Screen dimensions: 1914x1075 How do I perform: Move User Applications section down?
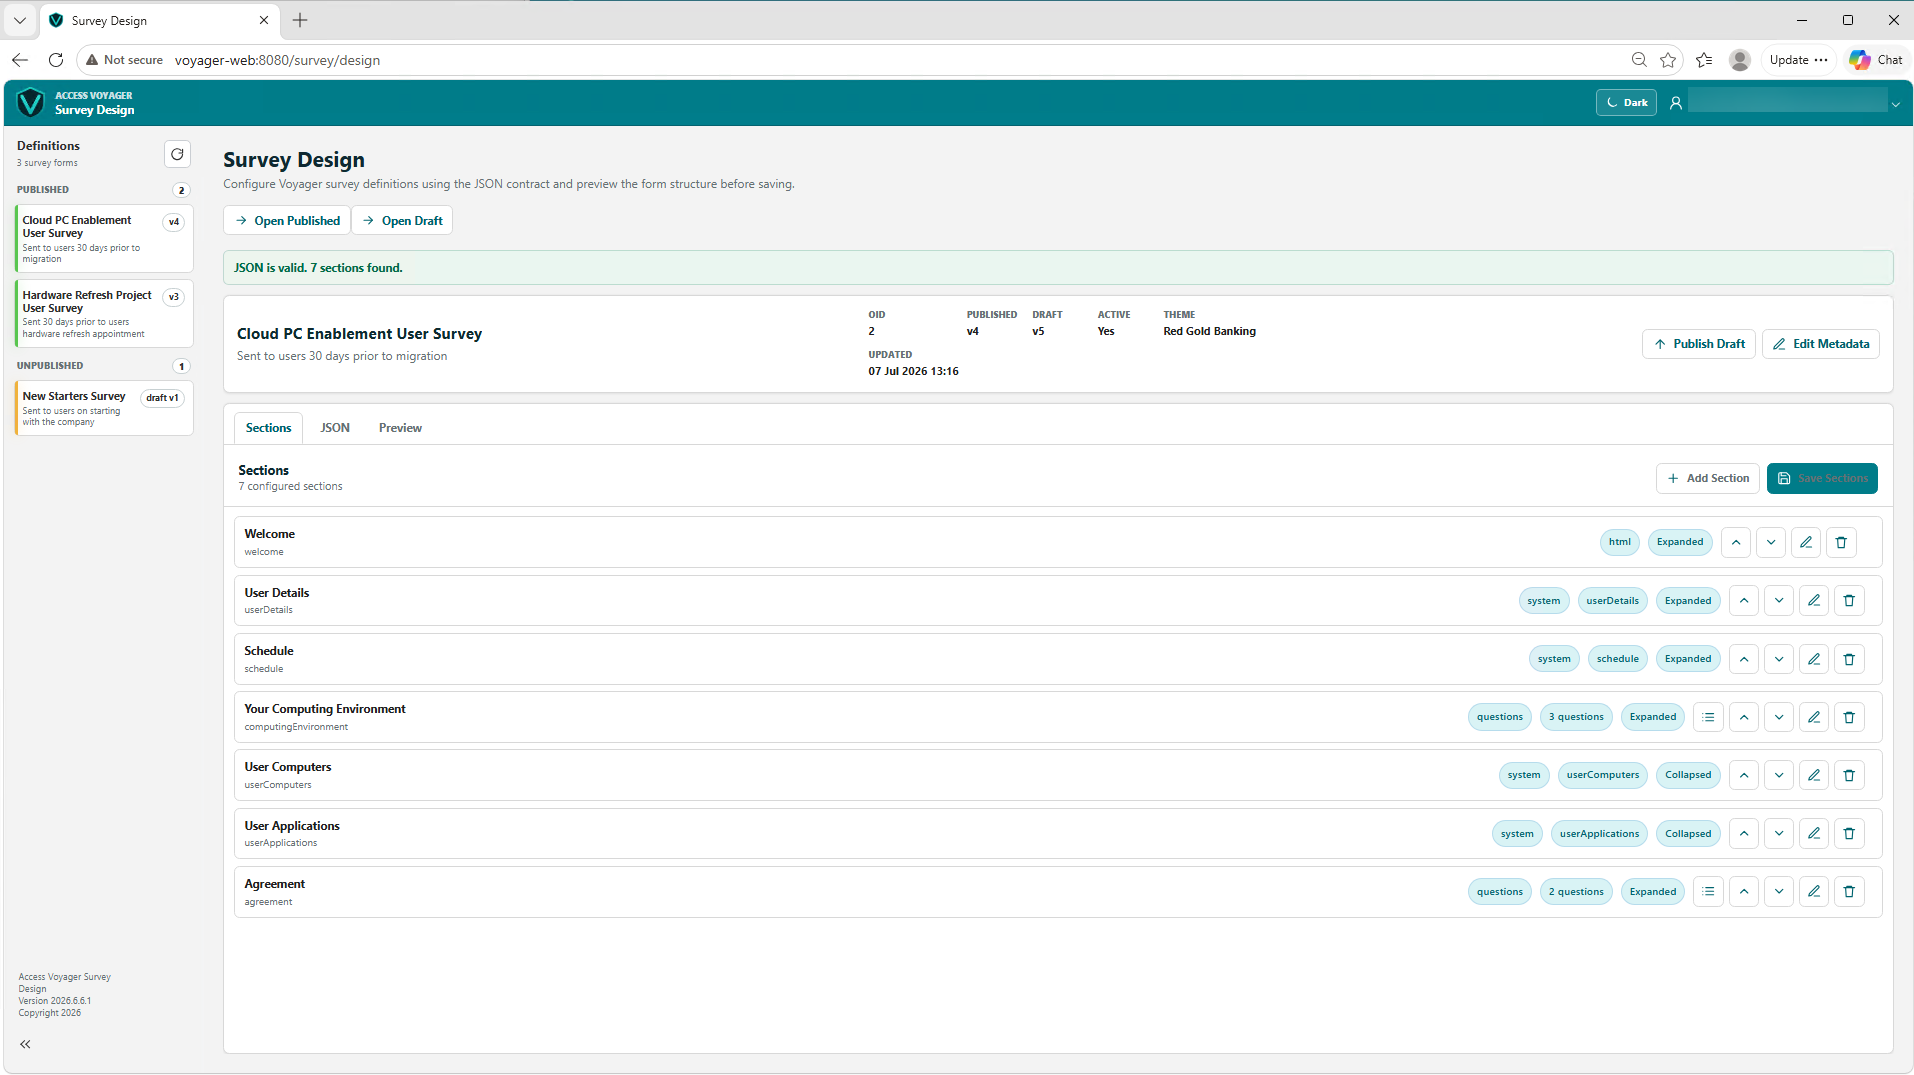click(x=1779, y=834)
